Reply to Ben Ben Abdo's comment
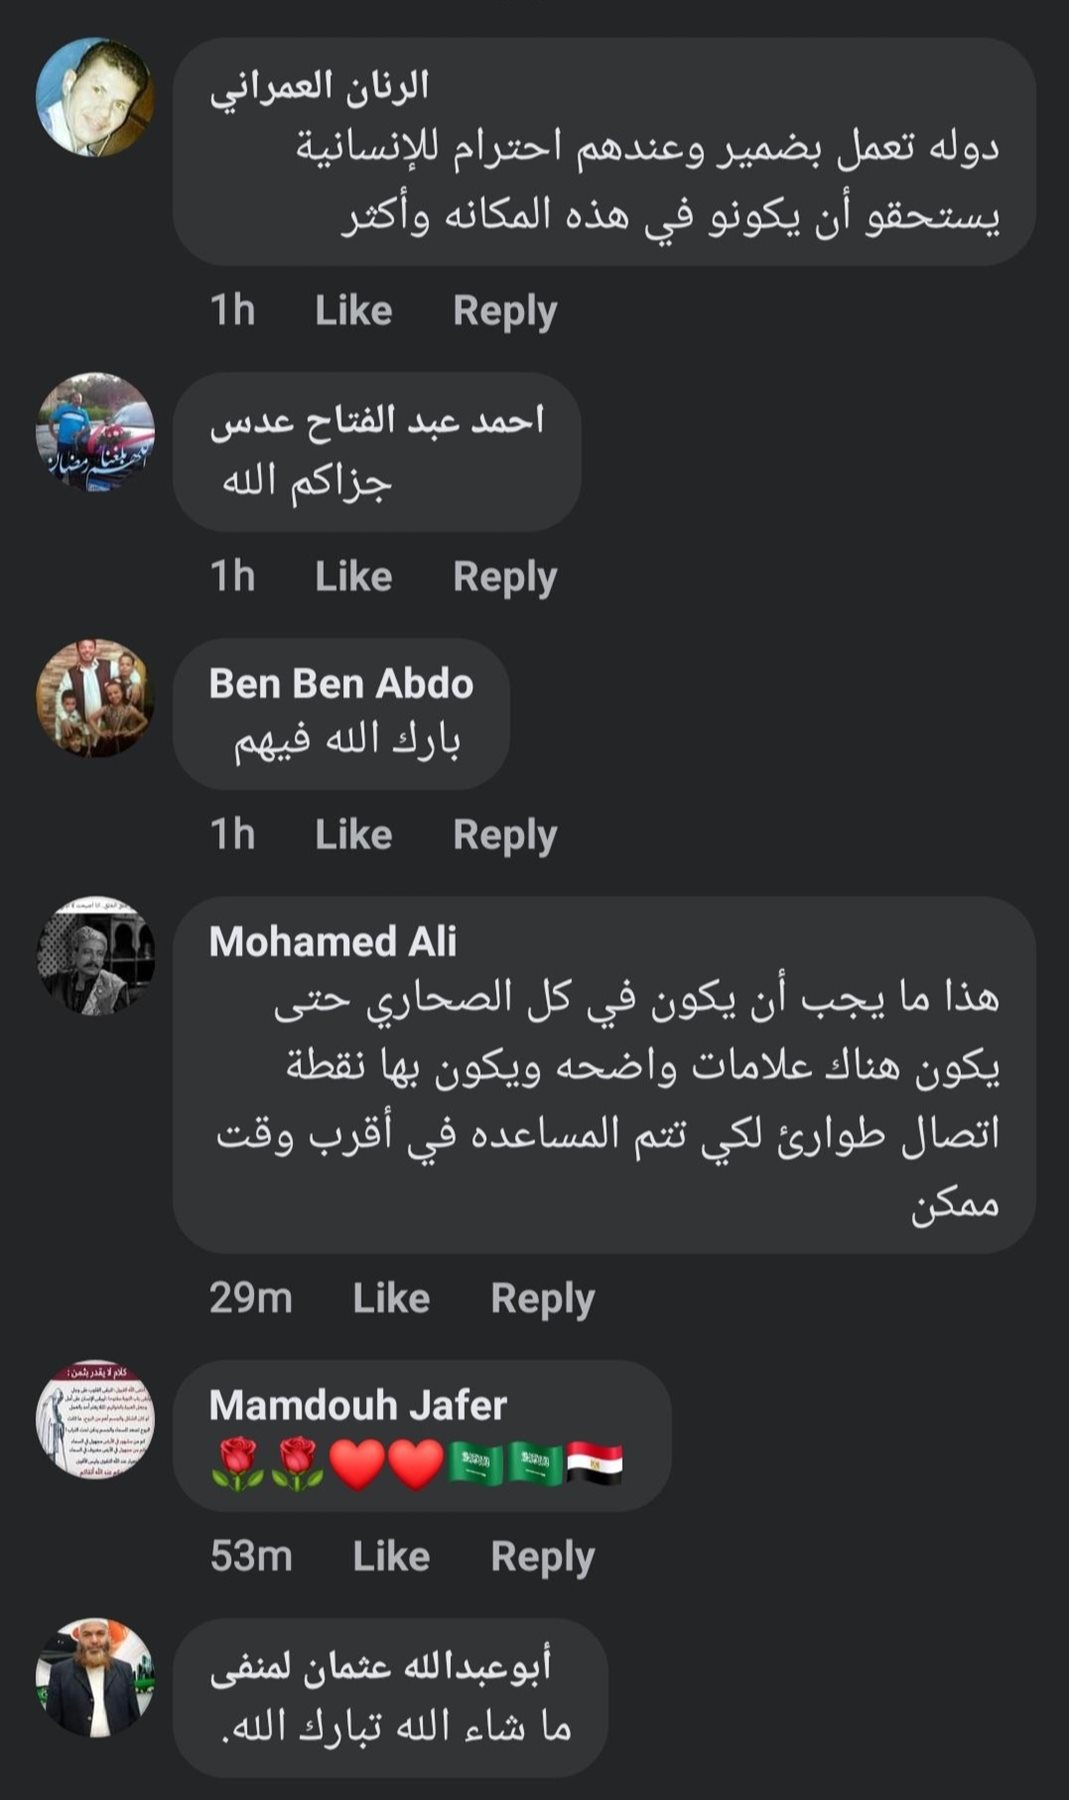Image resolution: width=1069 pixels, height=1800 pixels. [x=504, y=835]
